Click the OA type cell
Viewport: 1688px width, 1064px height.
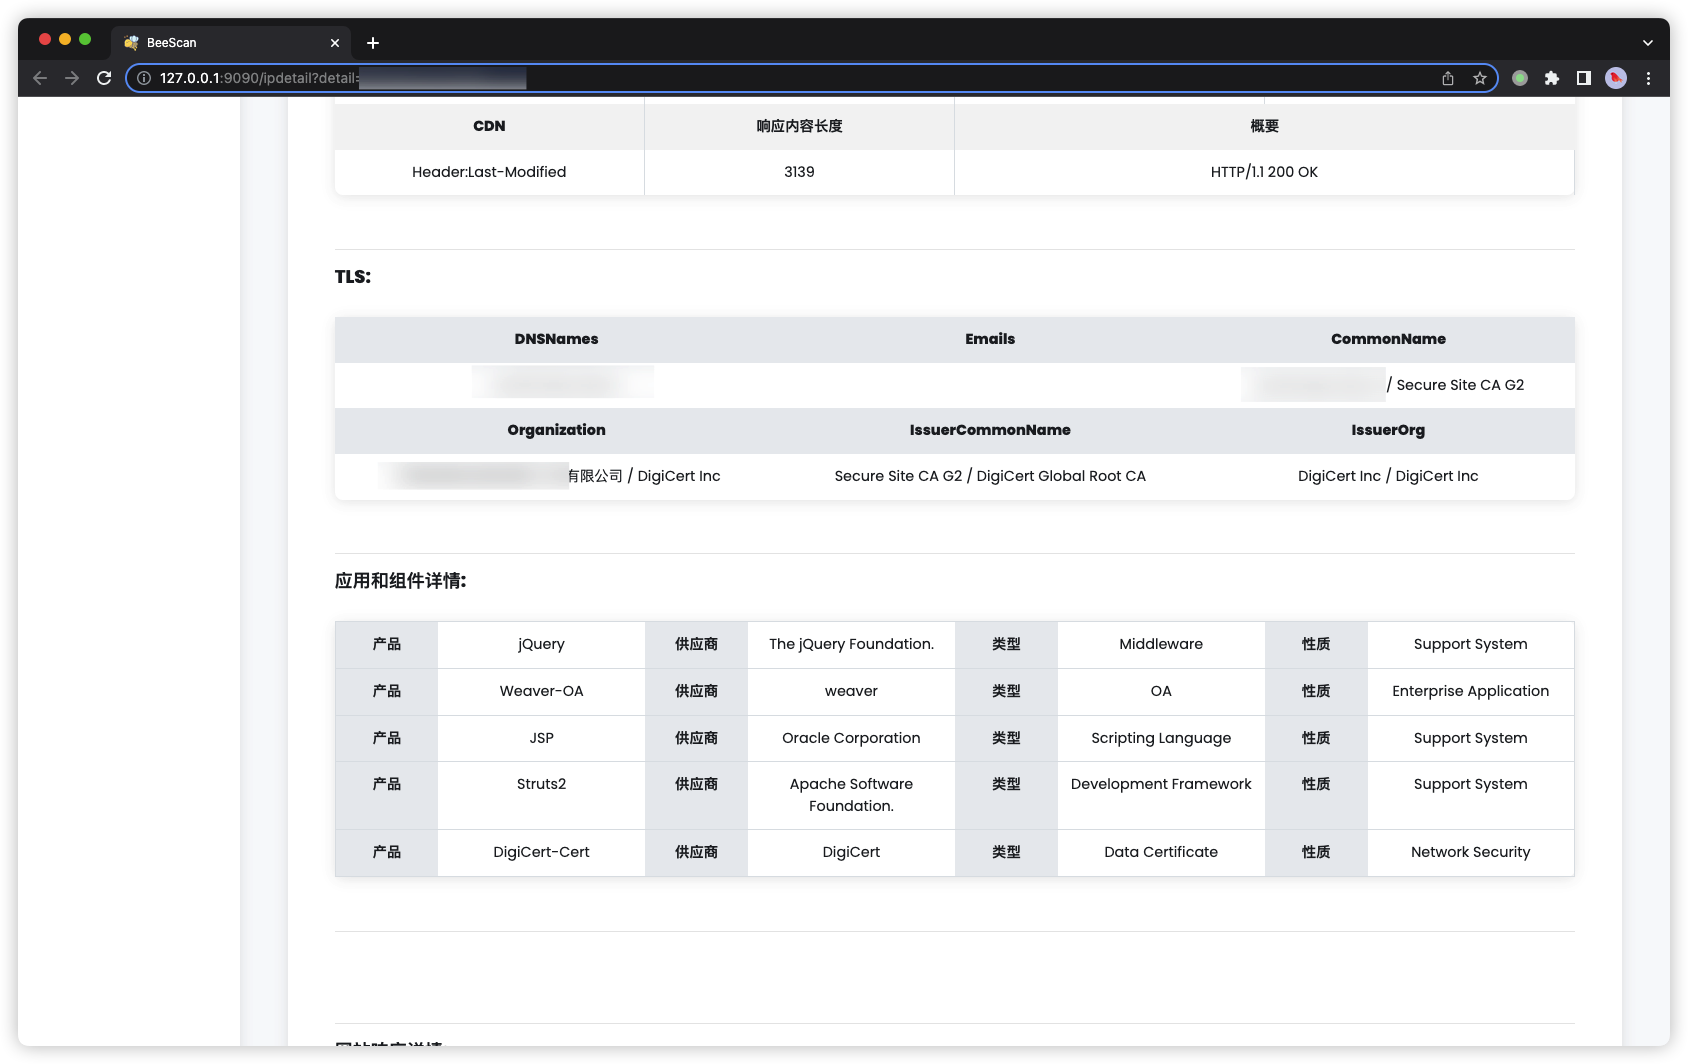[x=1161, y=692]
